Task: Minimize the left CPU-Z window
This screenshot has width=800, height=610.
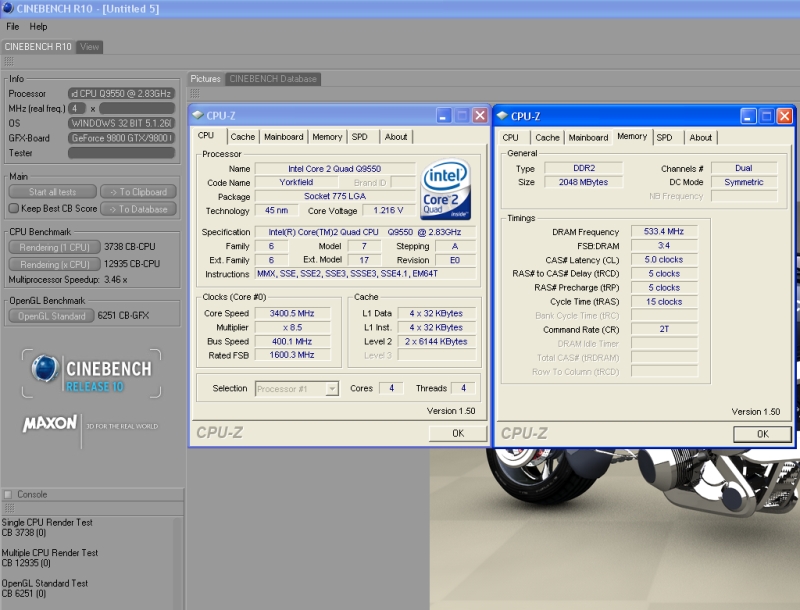Action: (443, 116)
